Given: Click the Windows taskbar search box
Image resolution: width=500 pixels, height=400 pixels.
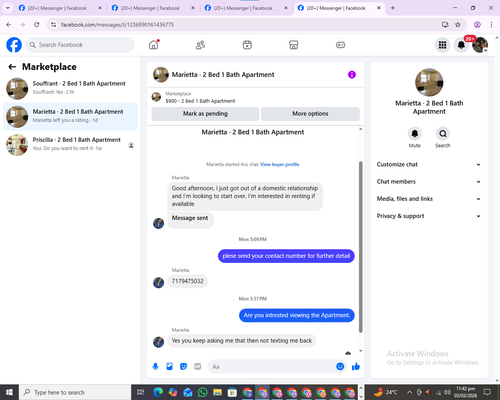Looking at the screenshot, I should click(x=75, y=392).
